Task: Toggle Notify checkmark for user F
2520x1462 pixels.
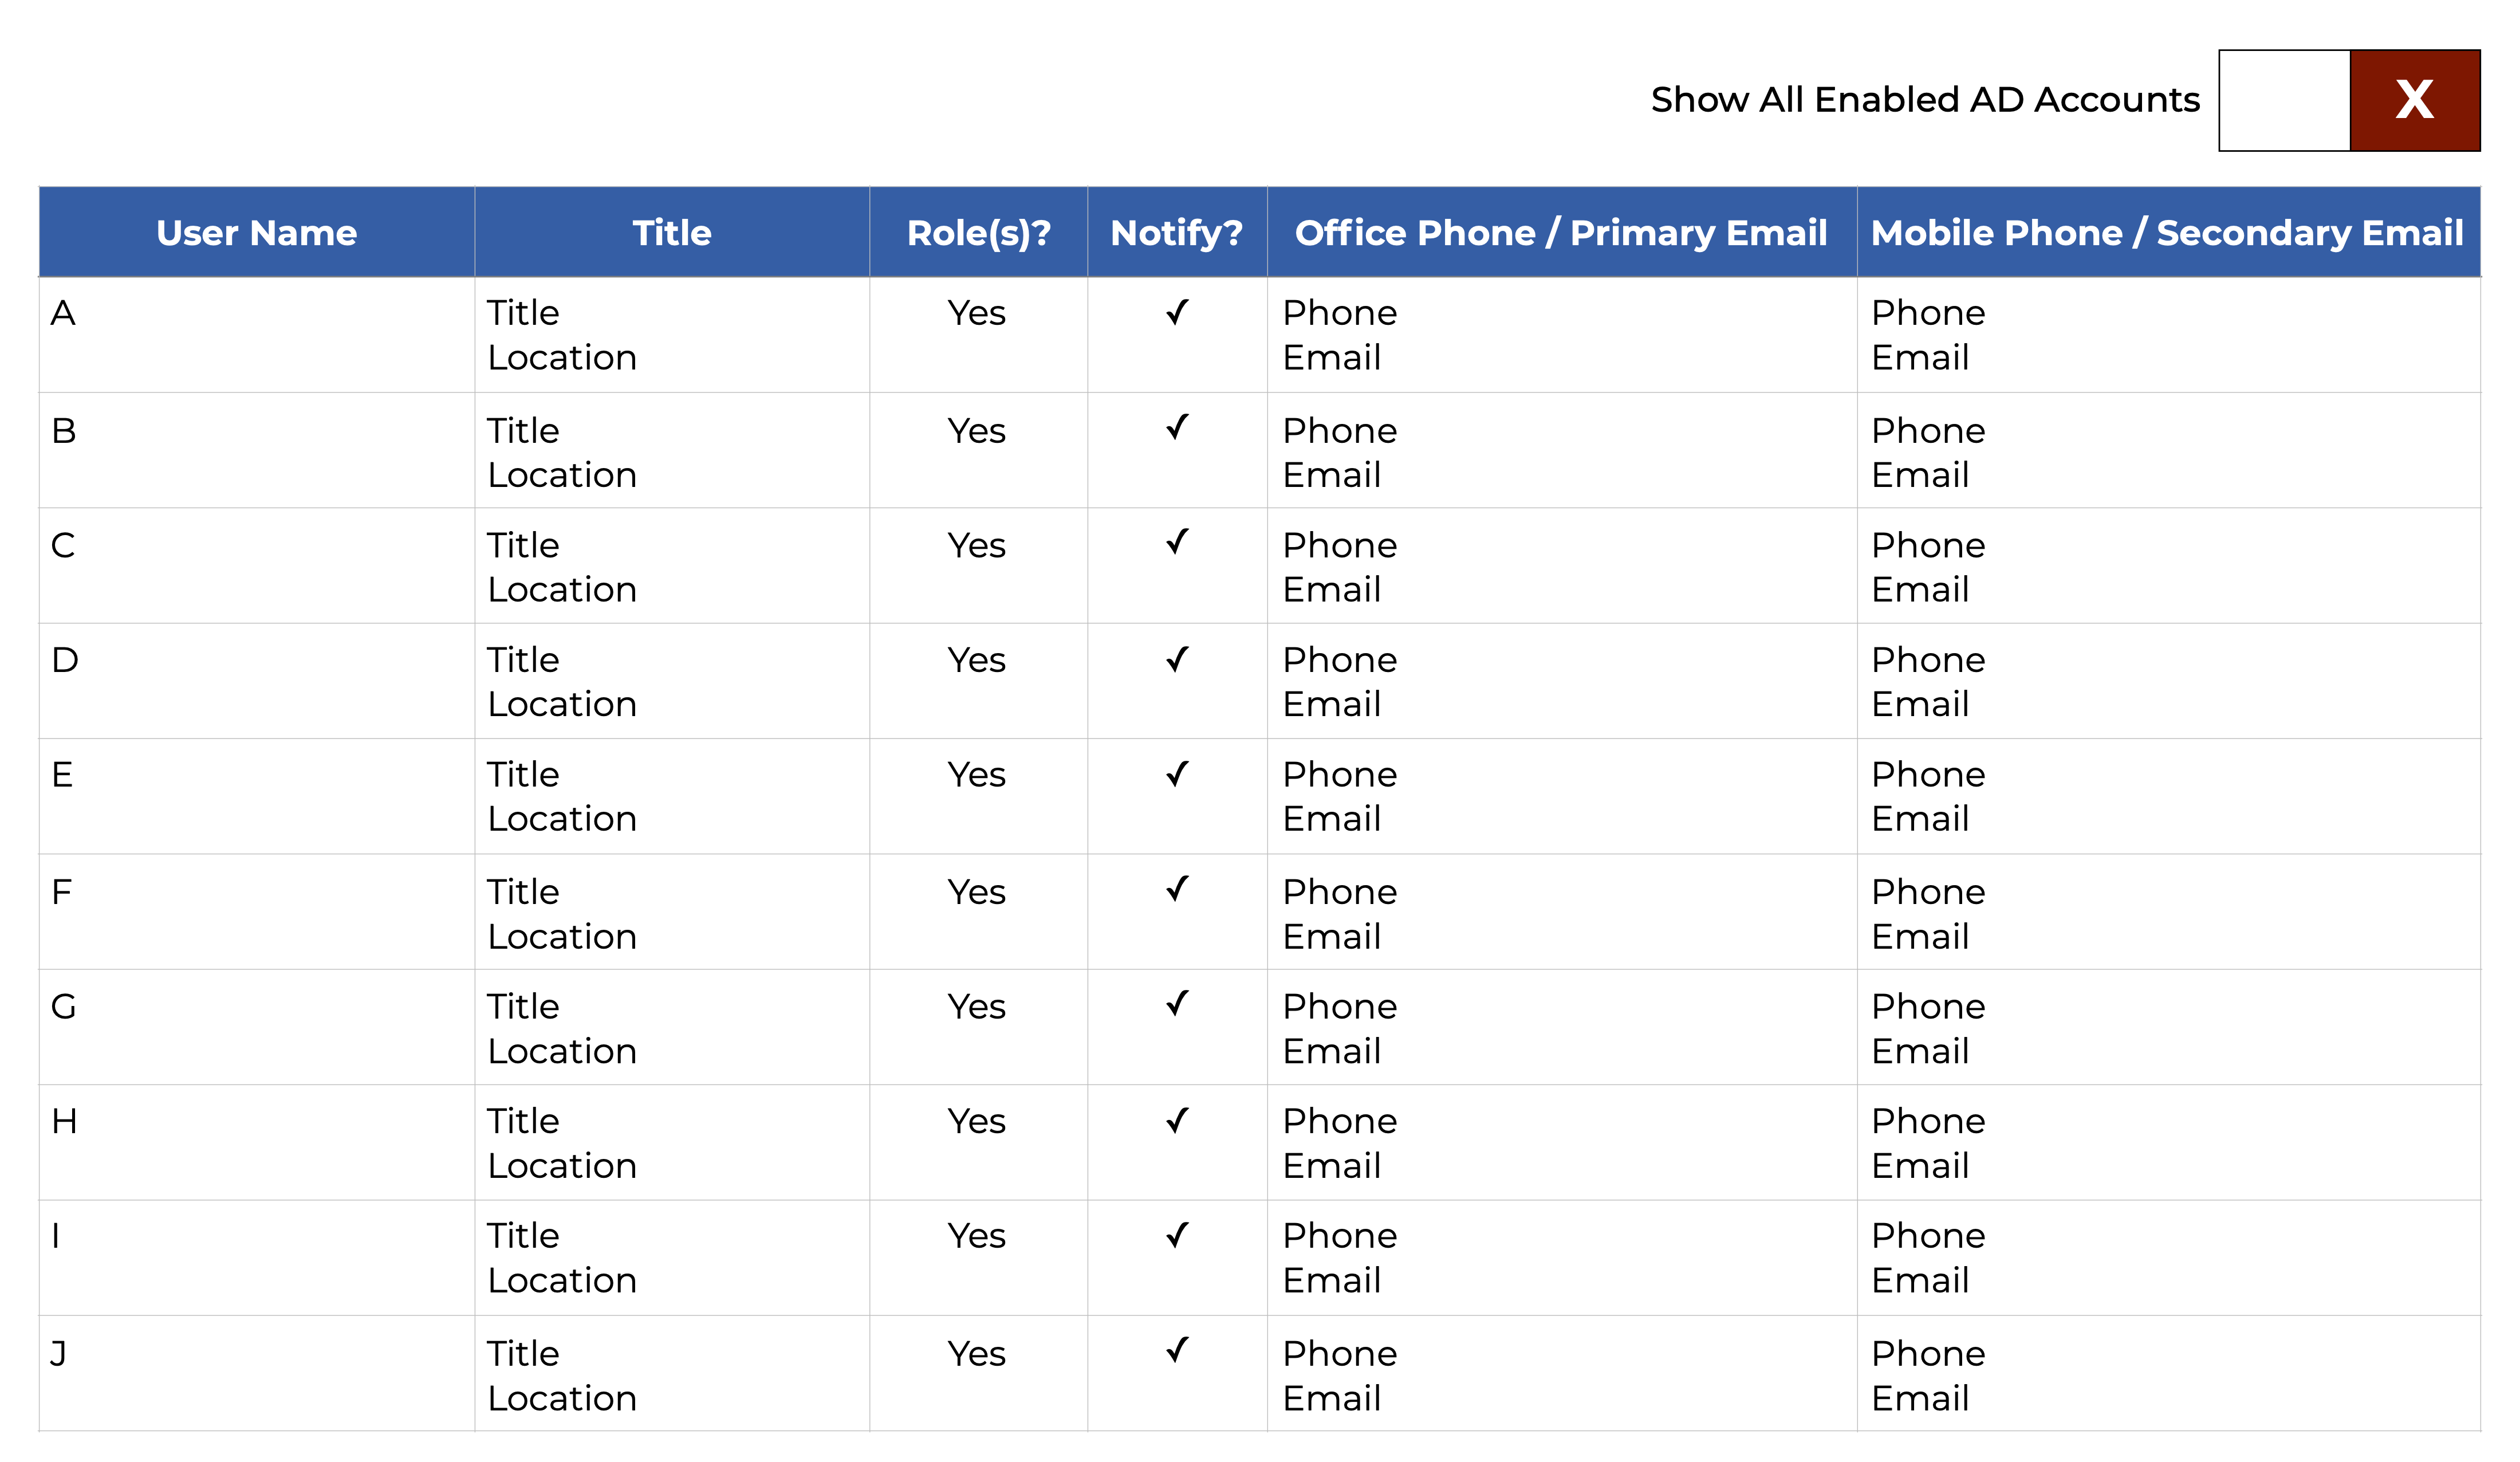Action: coord(1177,889)
